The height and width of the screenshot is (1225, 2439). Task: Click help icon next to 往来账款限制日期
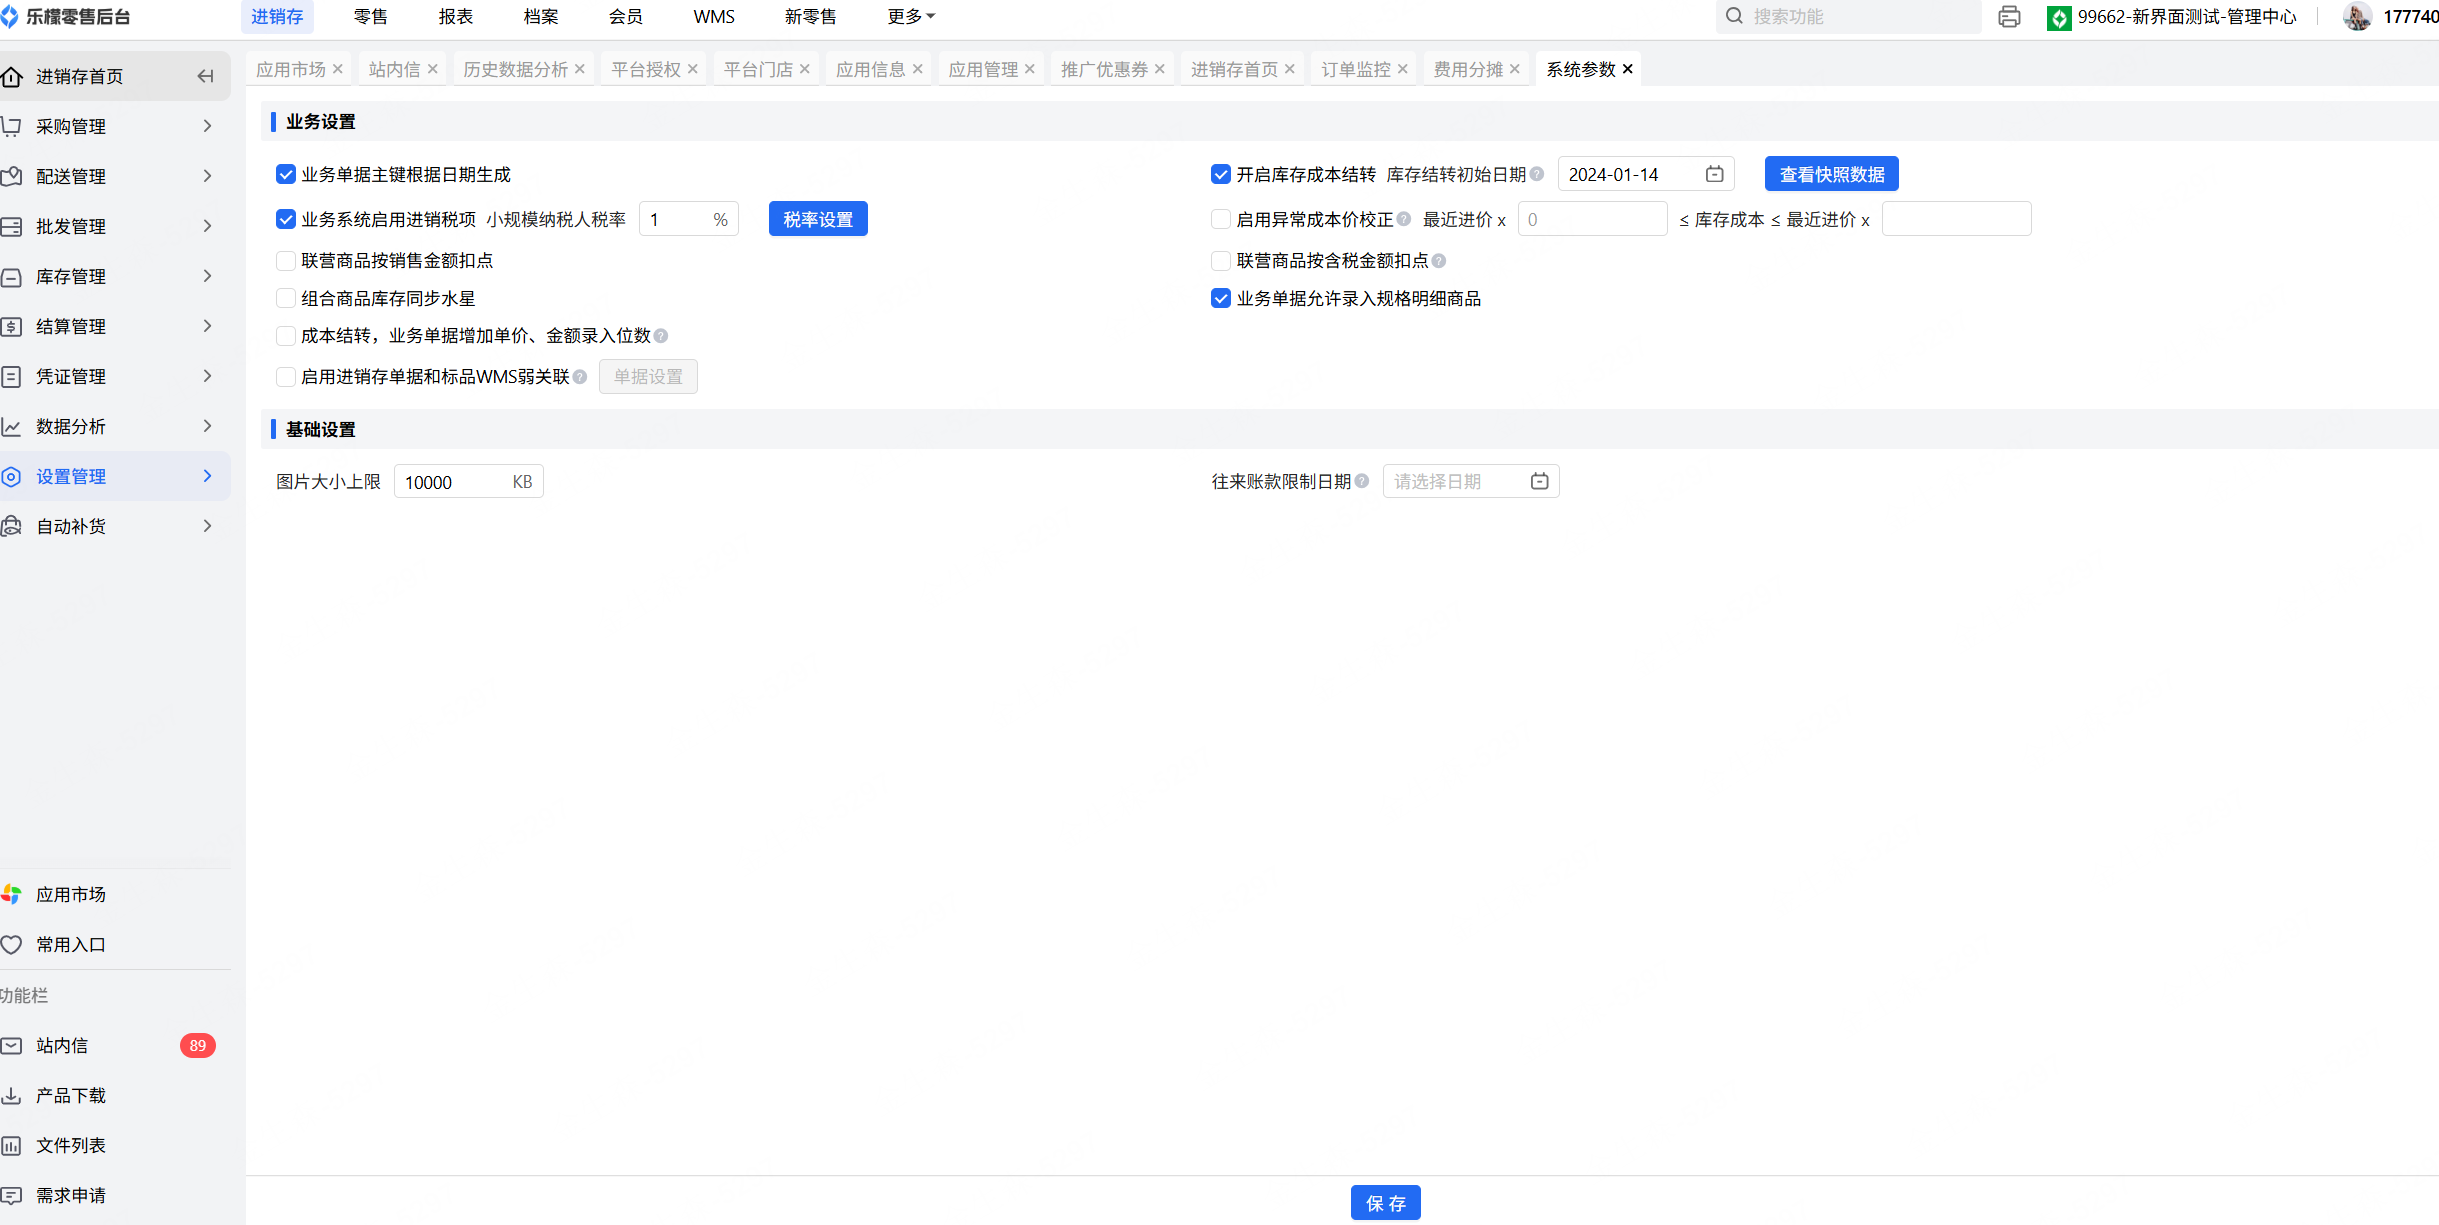pos(1361,481)
